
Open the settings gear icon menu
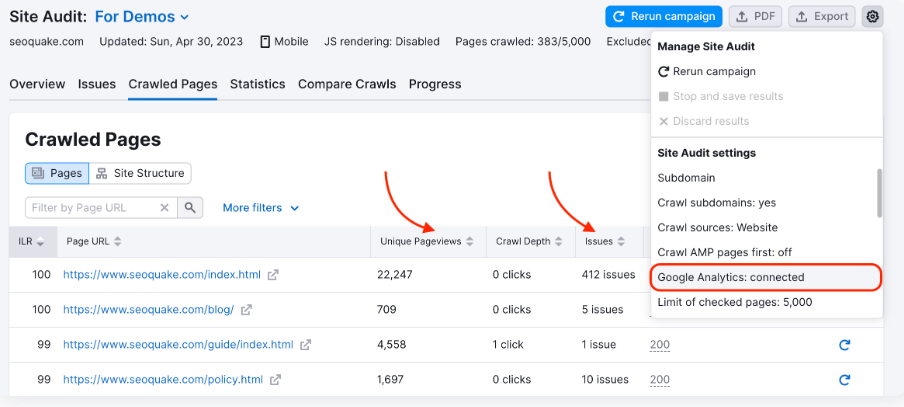872,17
